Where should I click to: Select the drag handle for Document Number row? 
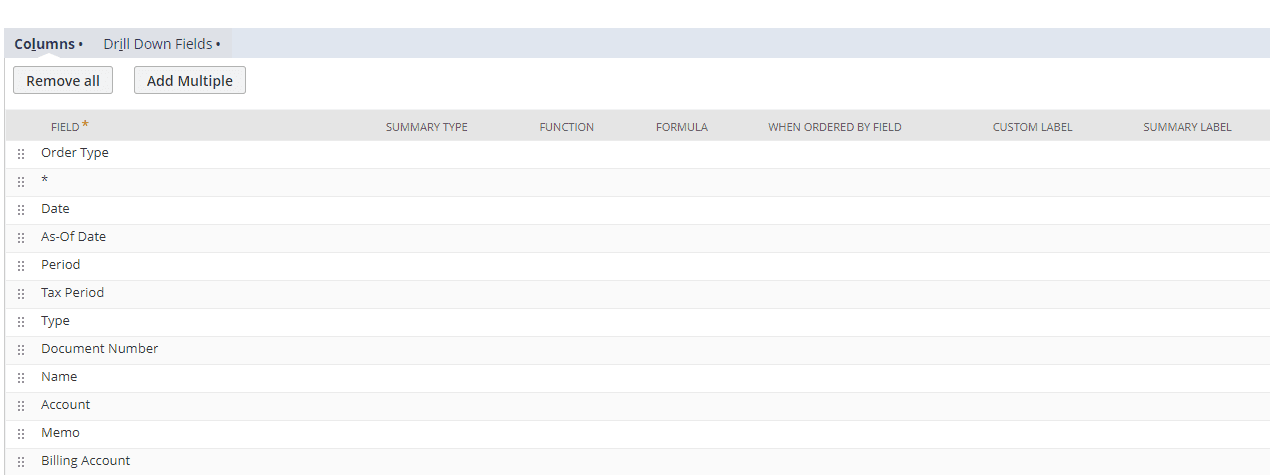tap(21, 350)
